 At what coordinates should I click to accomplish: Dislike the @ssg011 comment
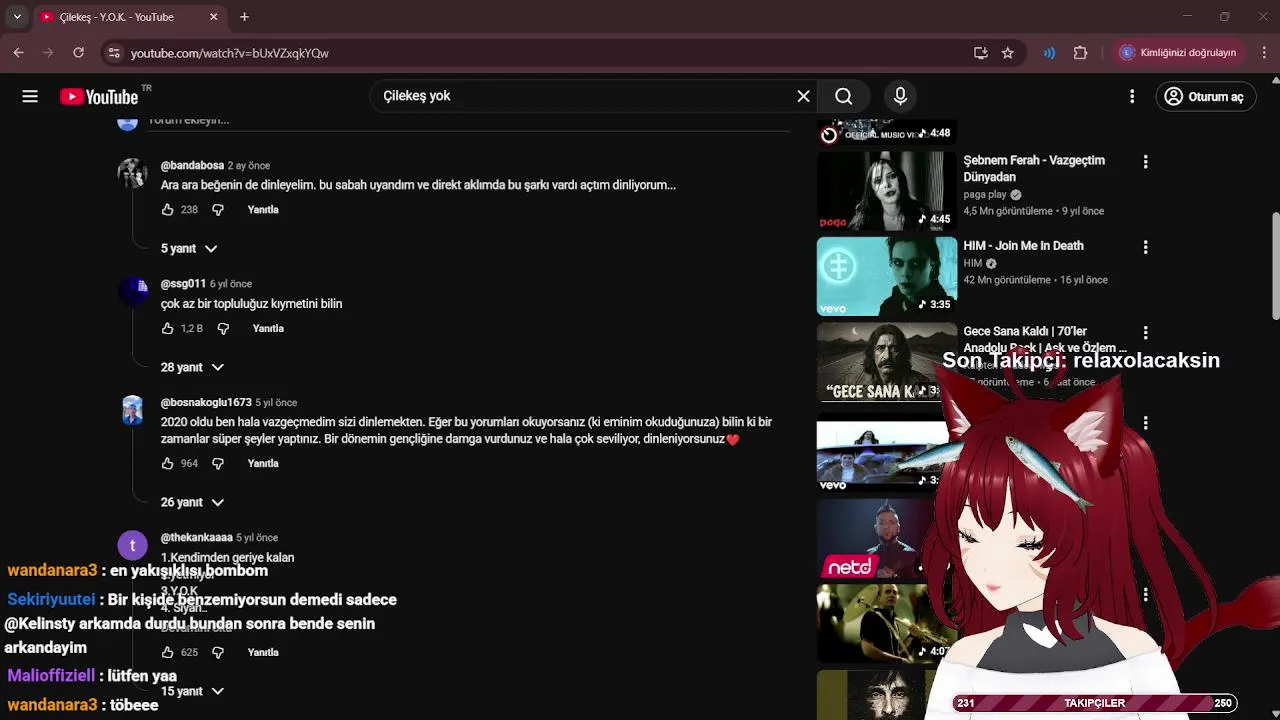click(x=223, y=328)
